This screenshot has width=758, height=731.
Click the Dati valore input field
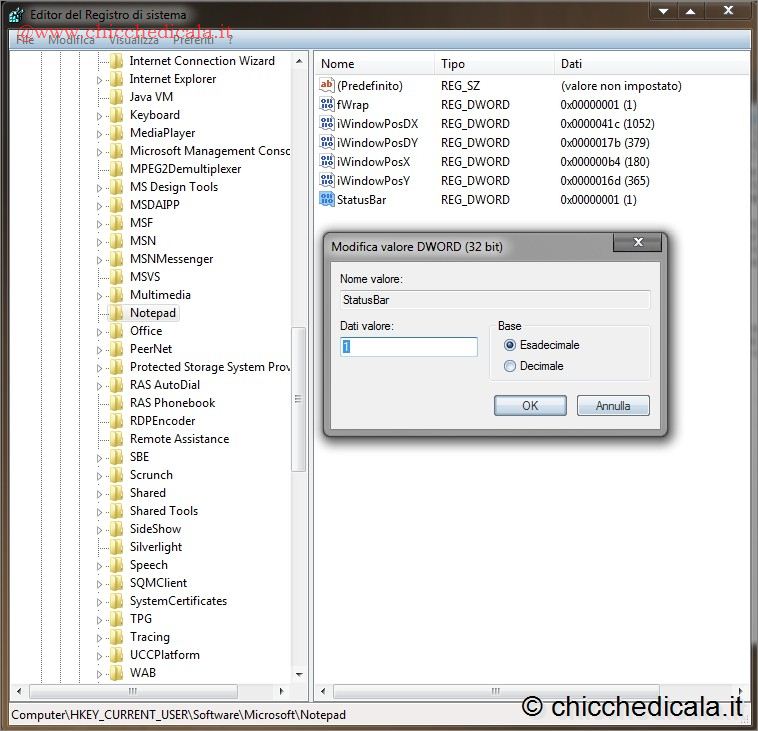409,347
